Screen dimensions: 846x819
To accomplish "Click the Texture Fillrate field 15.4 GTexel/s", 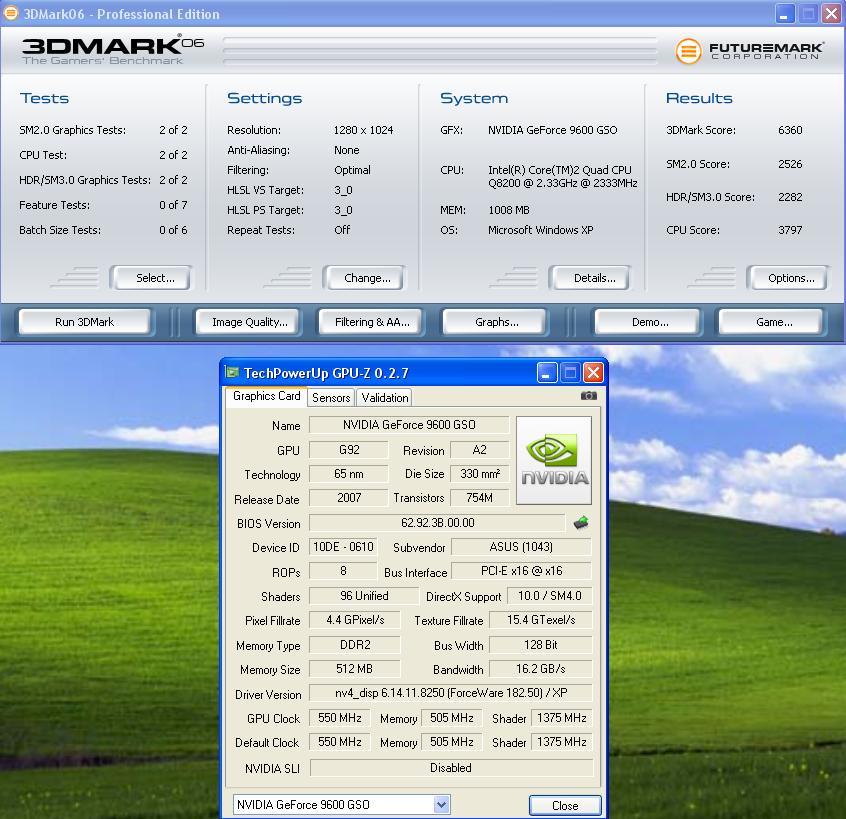I will pyautogui.click(x=541, y=620).
